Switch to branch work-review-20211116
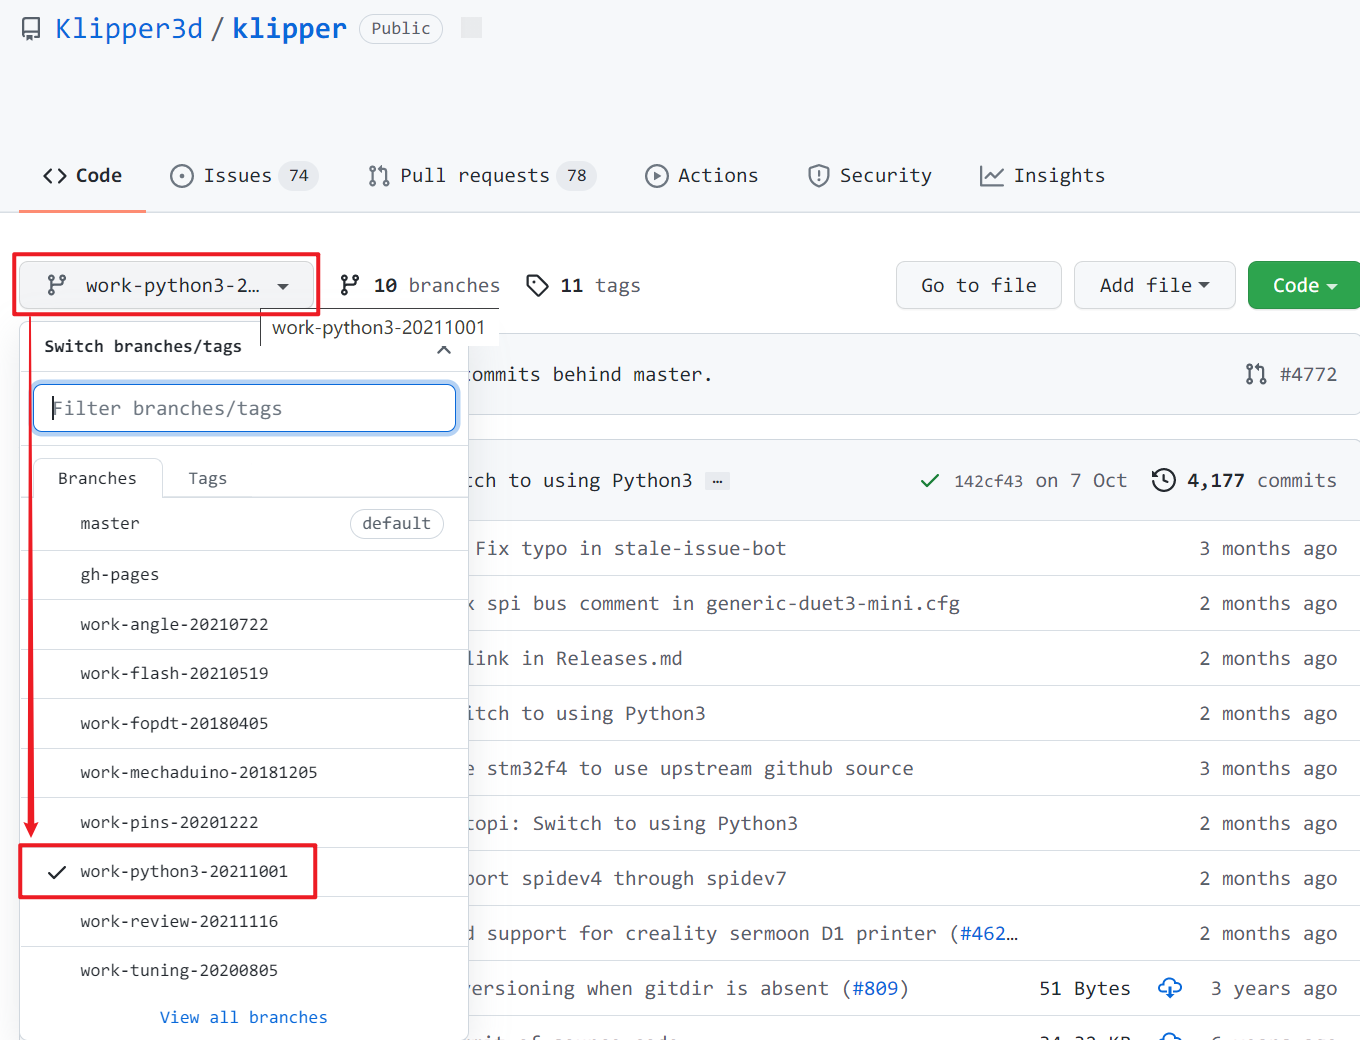 [x=244, y=922]
